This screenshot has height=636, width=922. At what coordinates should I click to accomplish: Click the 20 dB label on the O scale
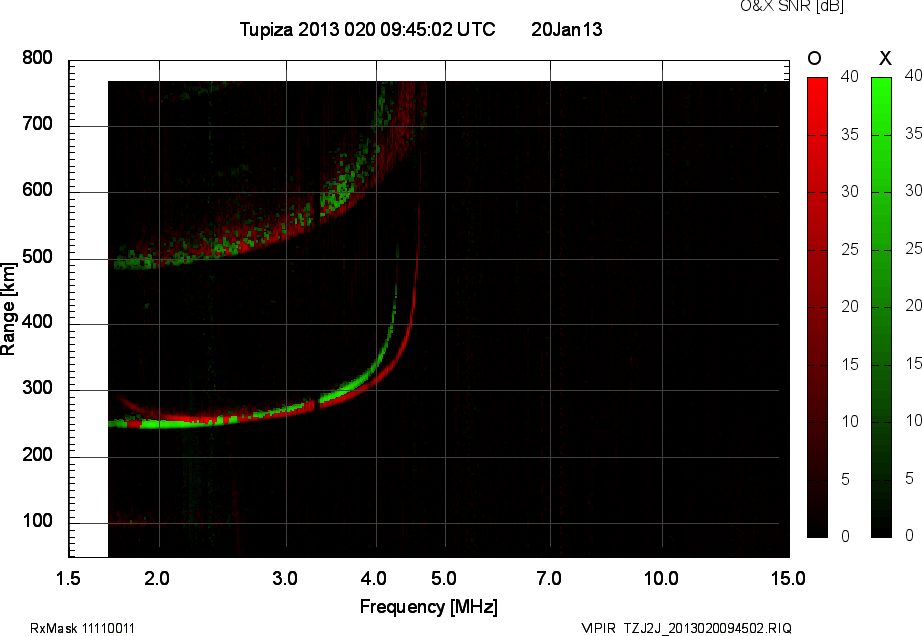coord(850,306)
